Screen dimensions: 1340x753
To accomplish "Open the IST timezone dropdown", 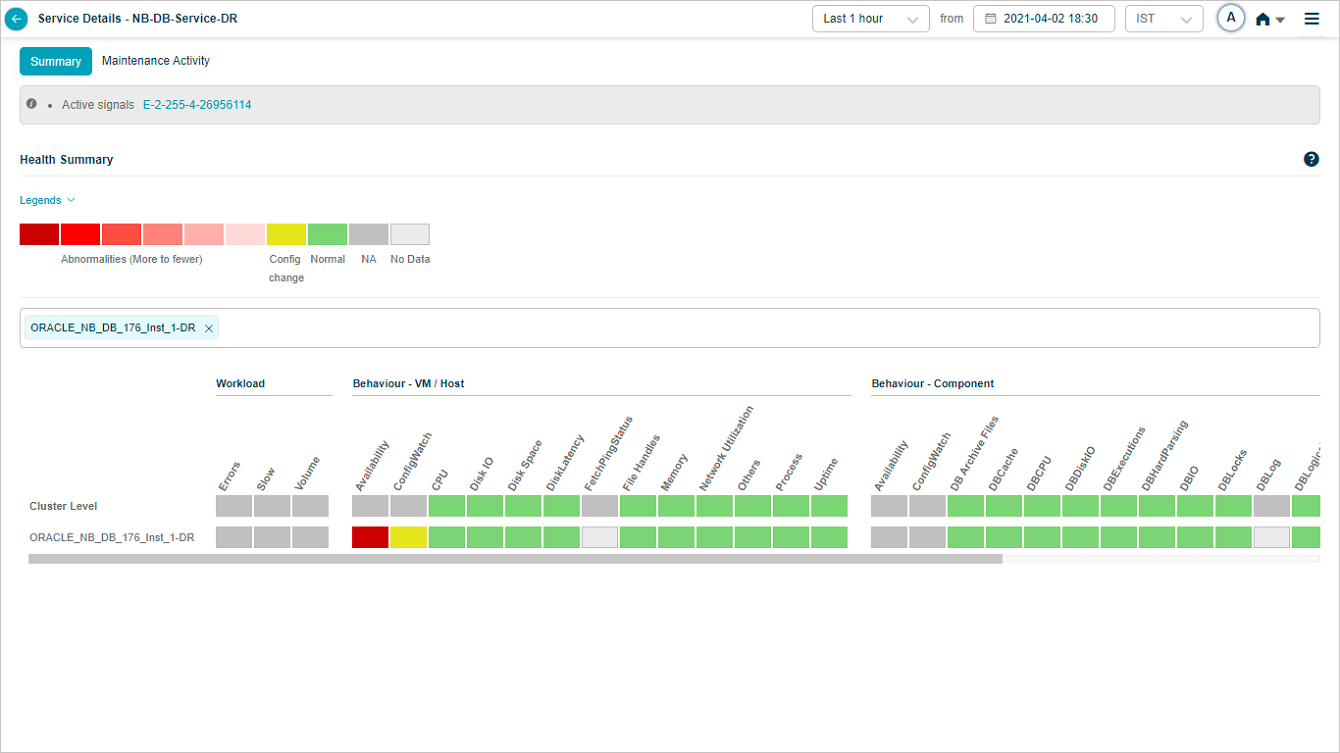I will pos(1163,19).
